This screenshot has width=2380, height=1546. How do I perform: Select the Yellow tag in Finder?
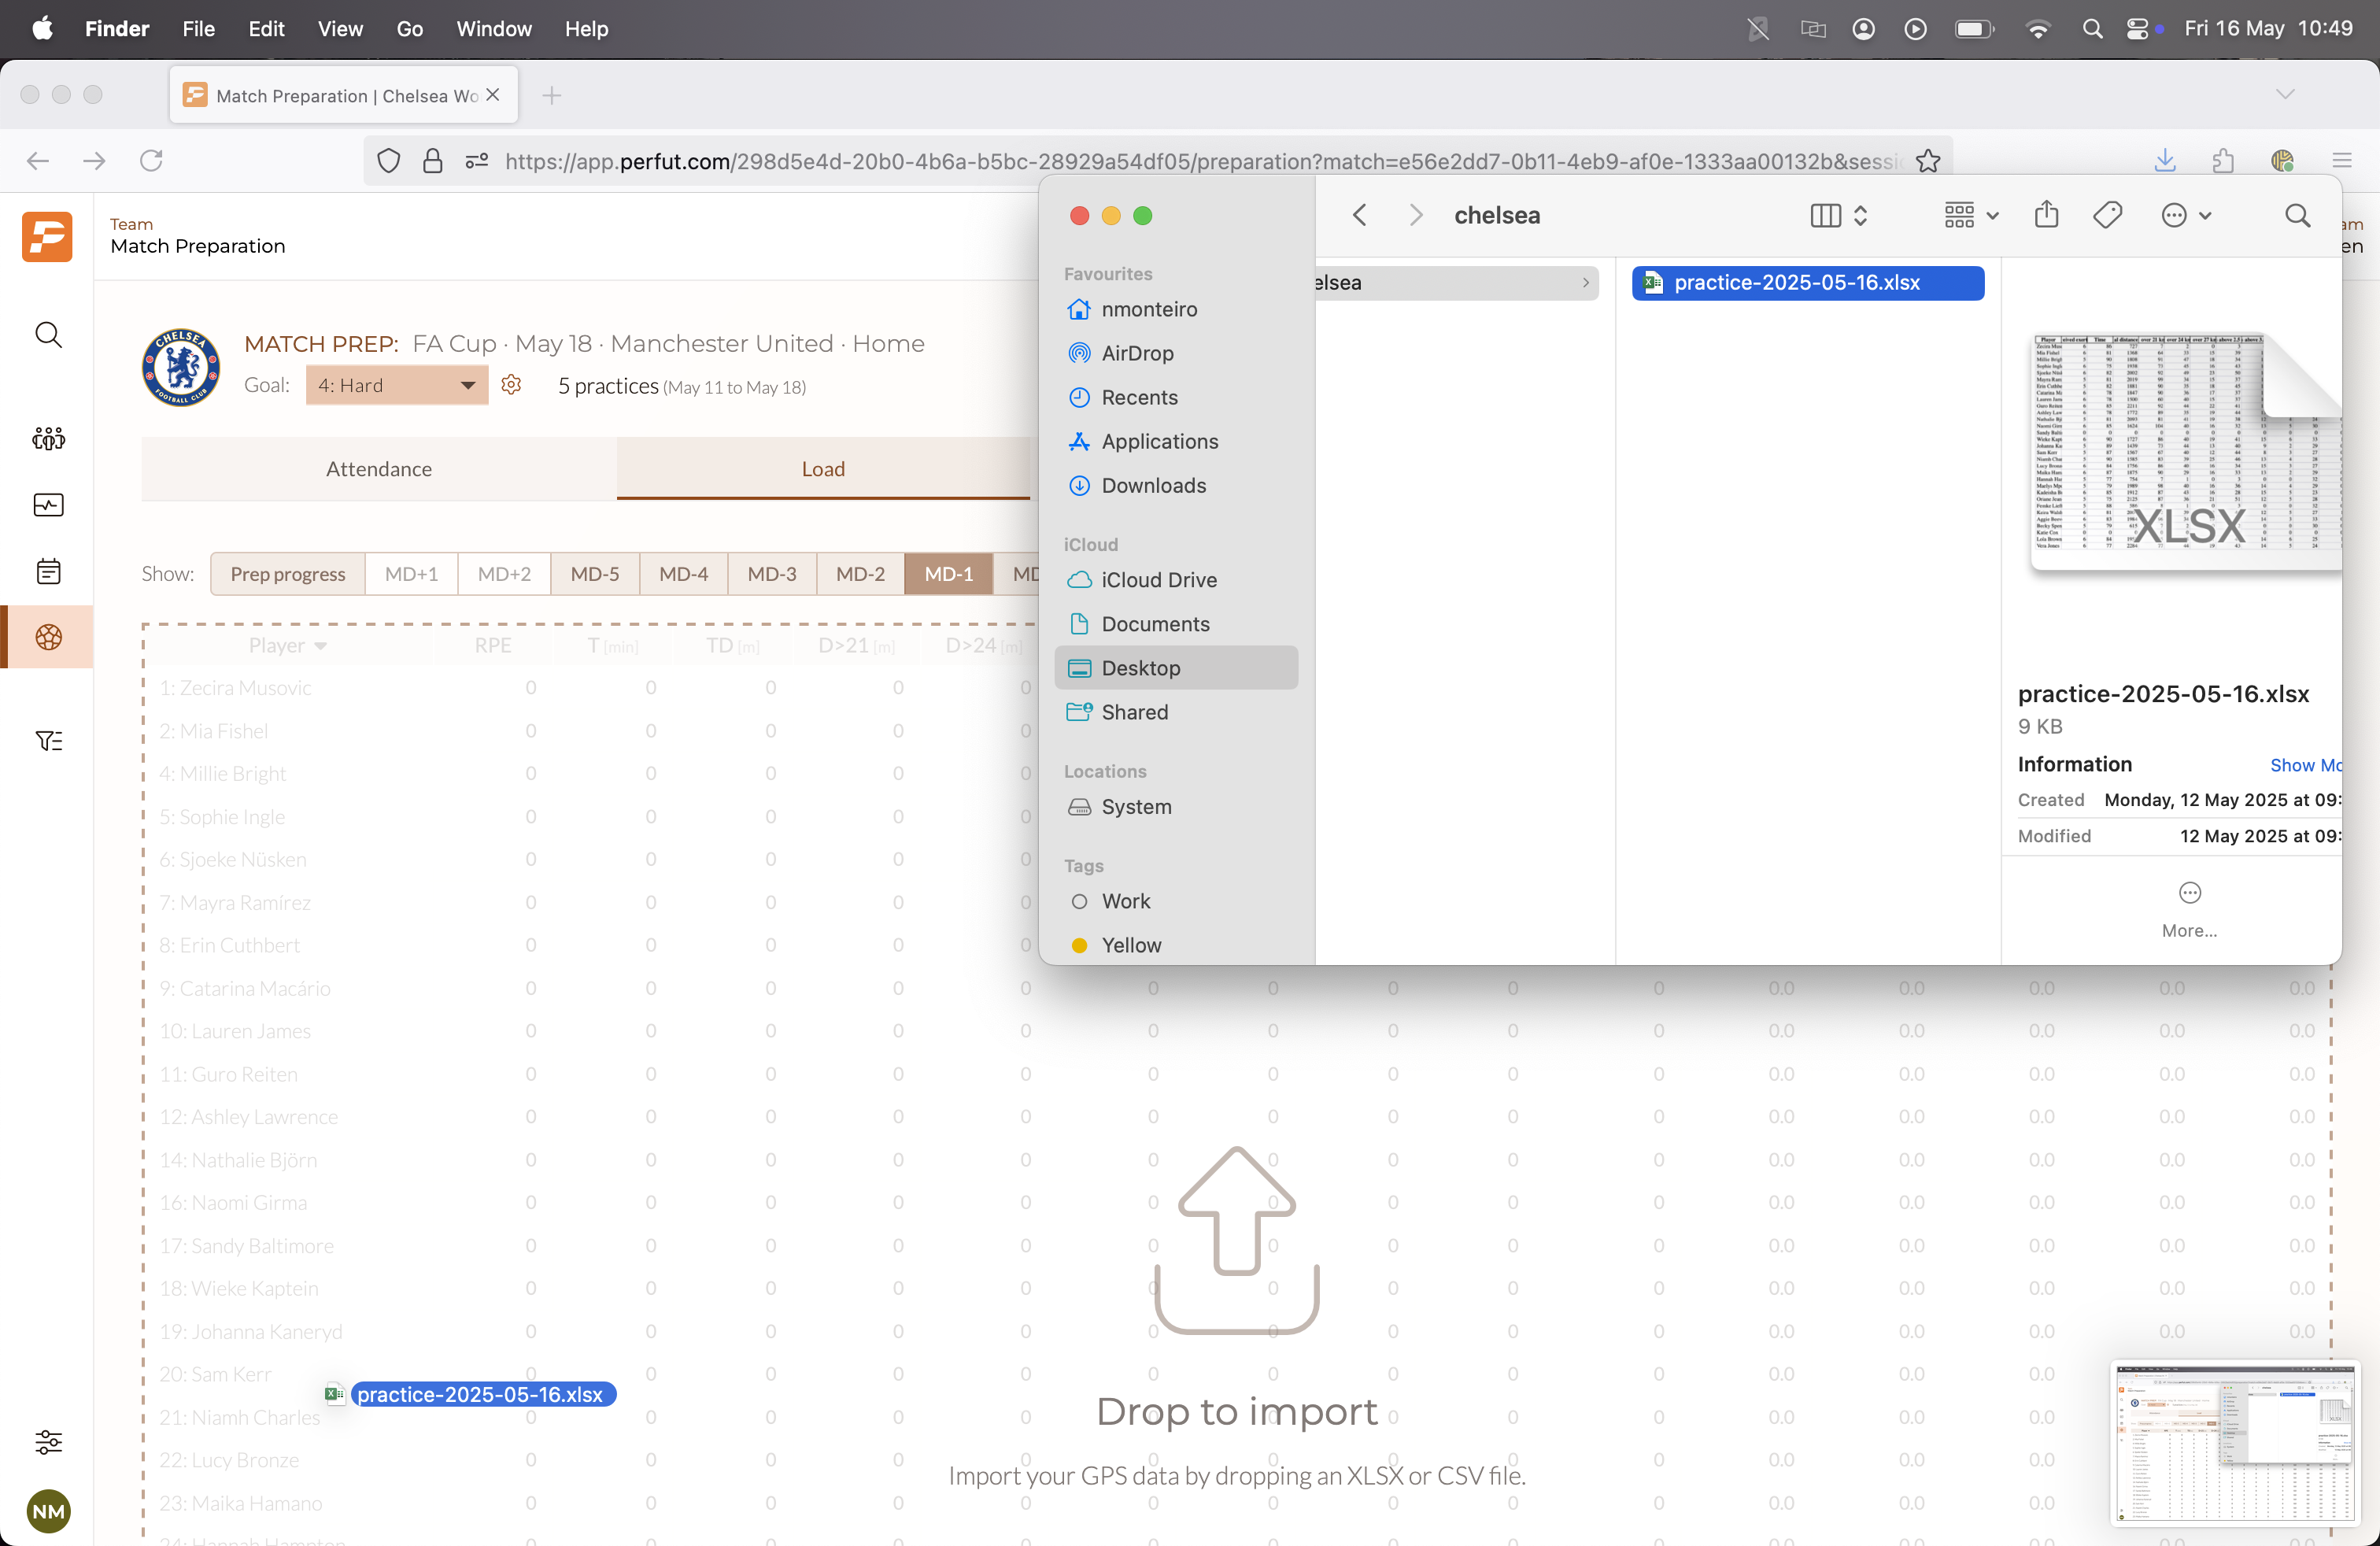(x=1176, y=944)
